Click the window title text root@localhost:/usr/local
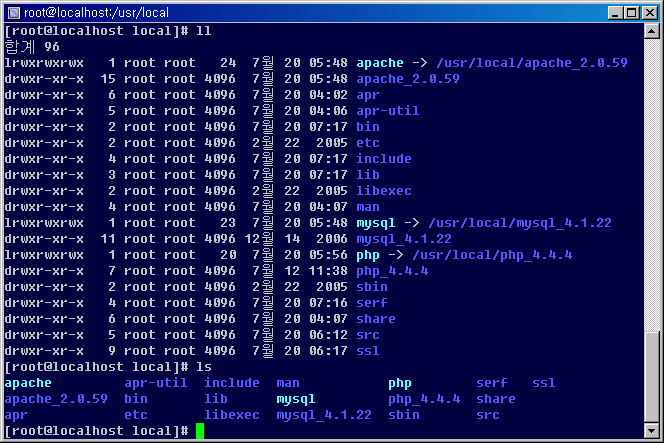Screen dimensions: 664x443 coord(97,13)
